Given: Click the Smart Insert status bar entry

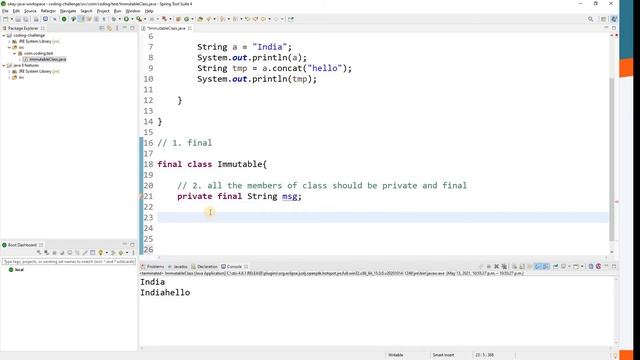Looking at the screenshot, I should pyautogui.click(x=443, y=355).
